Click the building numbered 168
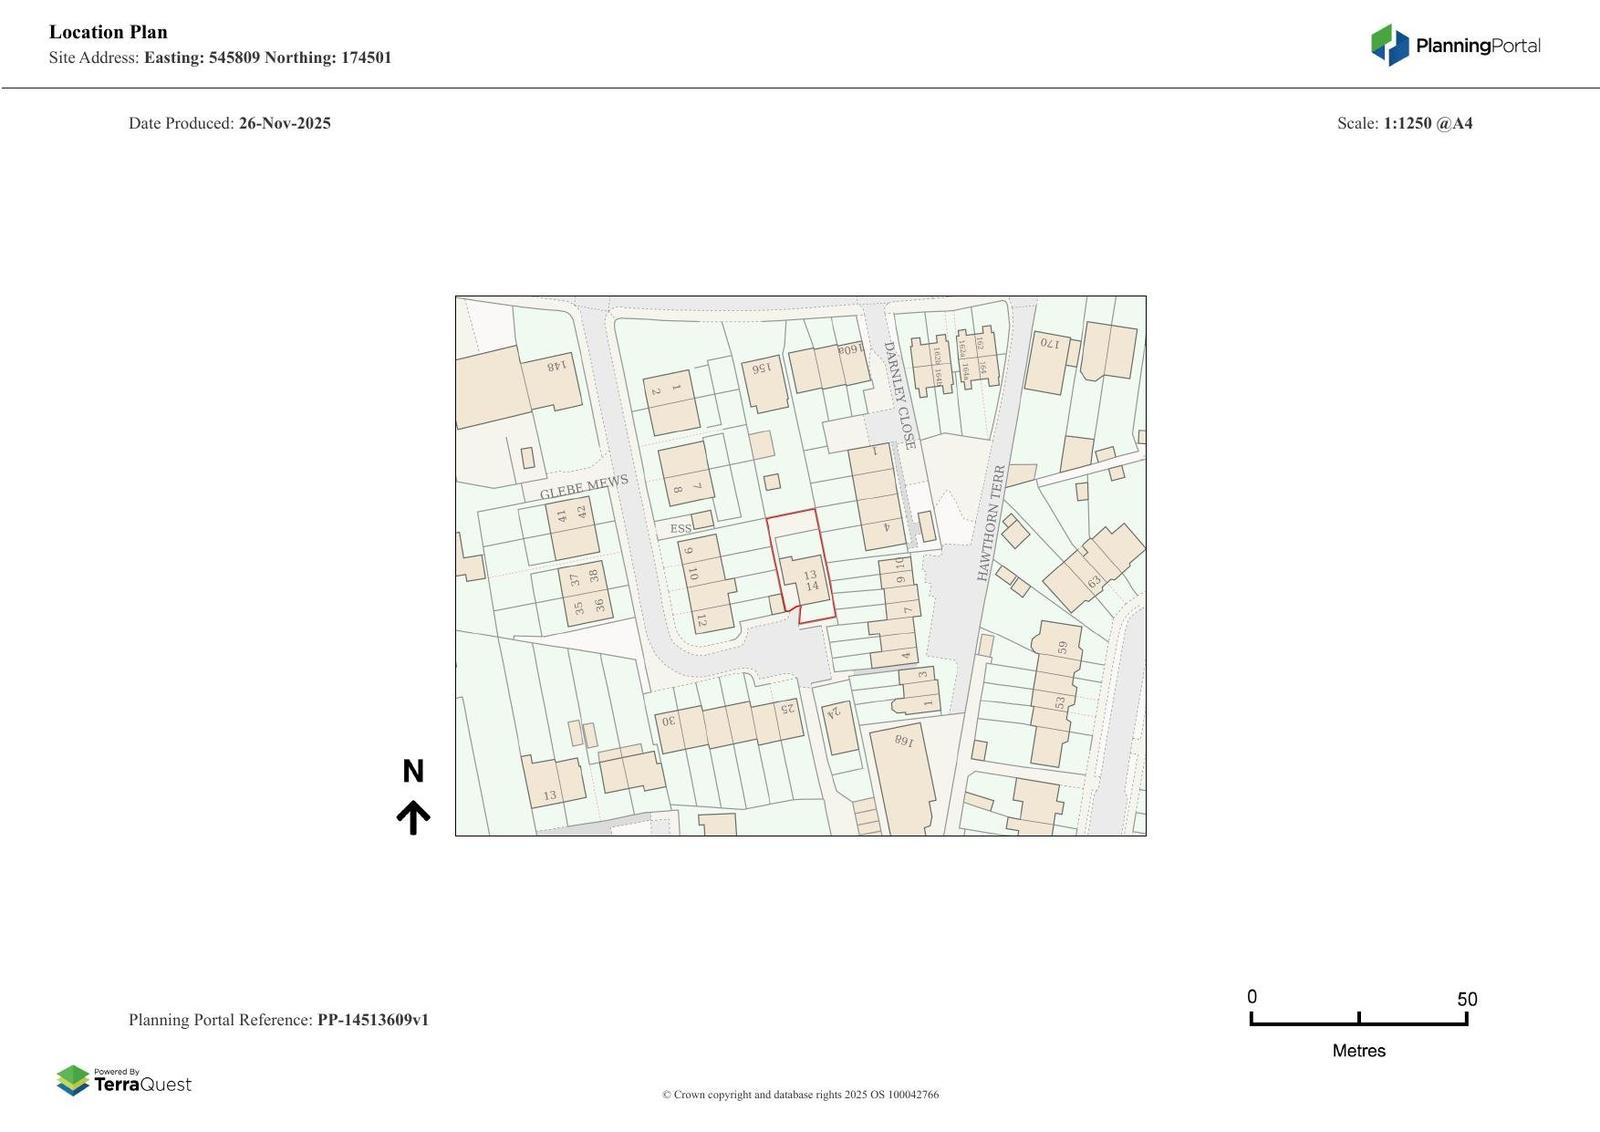Viewport: 1600px width, 1132px height. click(x=902, y=780)
